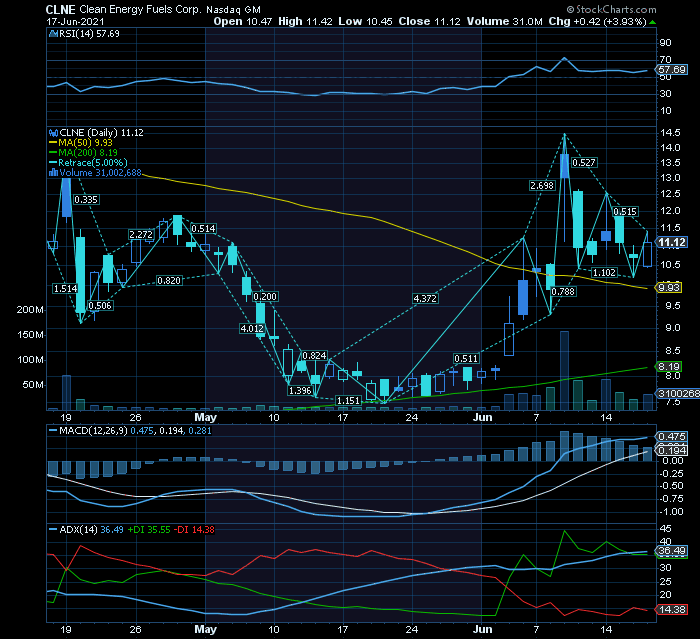Click the 36.49 ADX value tag
The image size is (700, 639).
pos(671,551)
